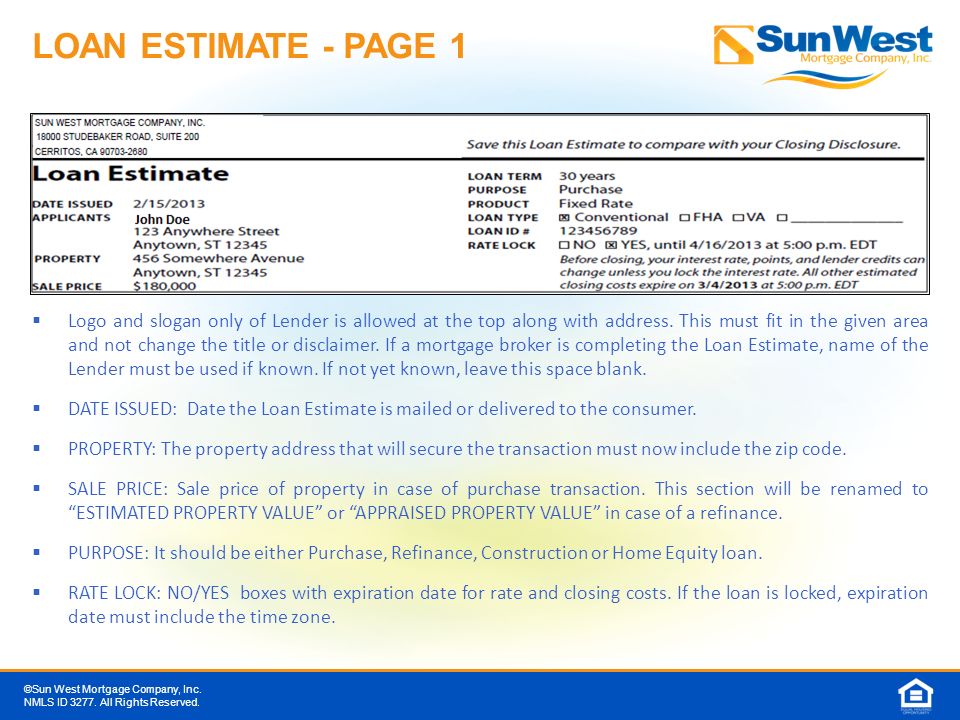Click 'ESTIMATED PROPERTY VALUE' quoted text
This screenshot has height=720, width=960.
pyautogui.click(x=196, y=512)
